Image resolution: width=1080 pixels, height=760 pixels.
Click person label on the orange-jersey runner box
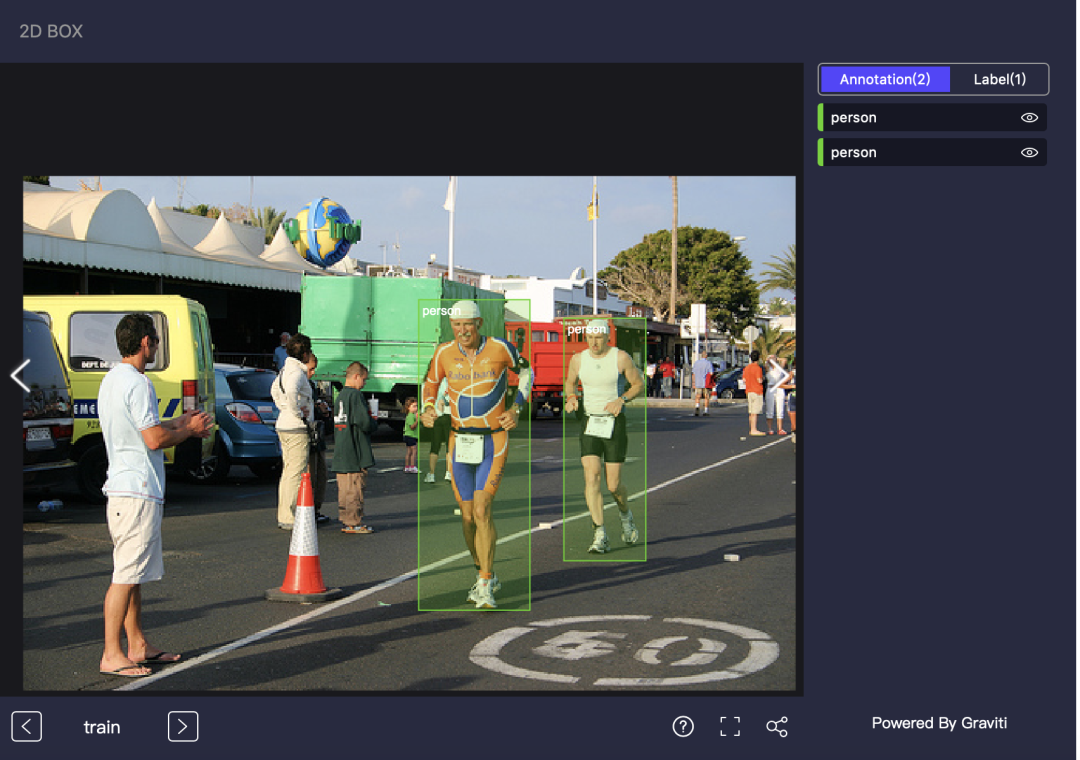pyautogui.click(x=442, y=311)
